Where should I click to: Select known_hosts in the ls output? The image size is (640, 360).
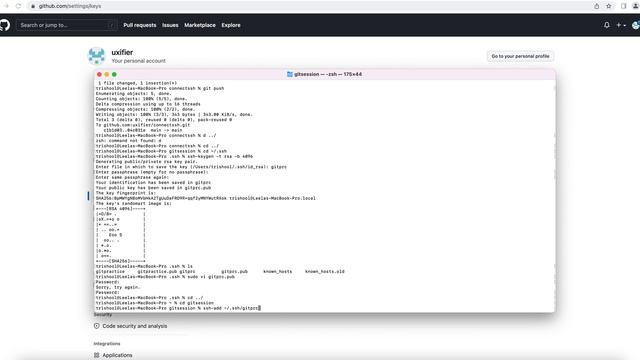coord(278,271)
